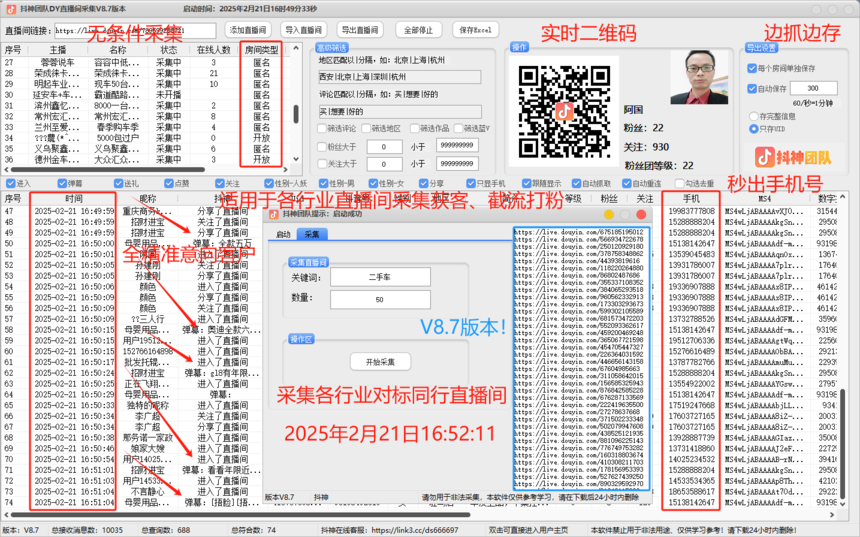
Task: Select room row 36 德州金车
Action: click(x=146, y=160)
